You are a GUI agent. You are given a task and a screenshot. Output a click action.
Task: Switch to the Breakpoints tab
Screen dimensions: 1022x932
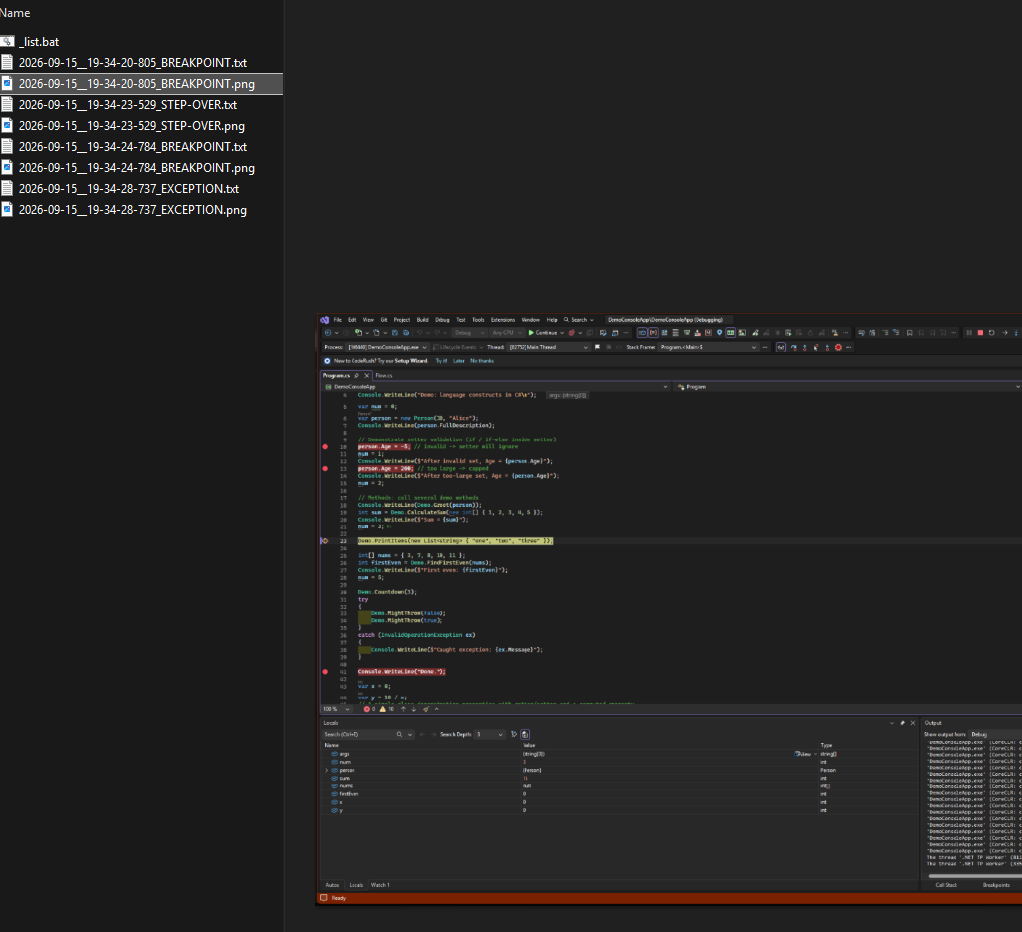[997, 885]
